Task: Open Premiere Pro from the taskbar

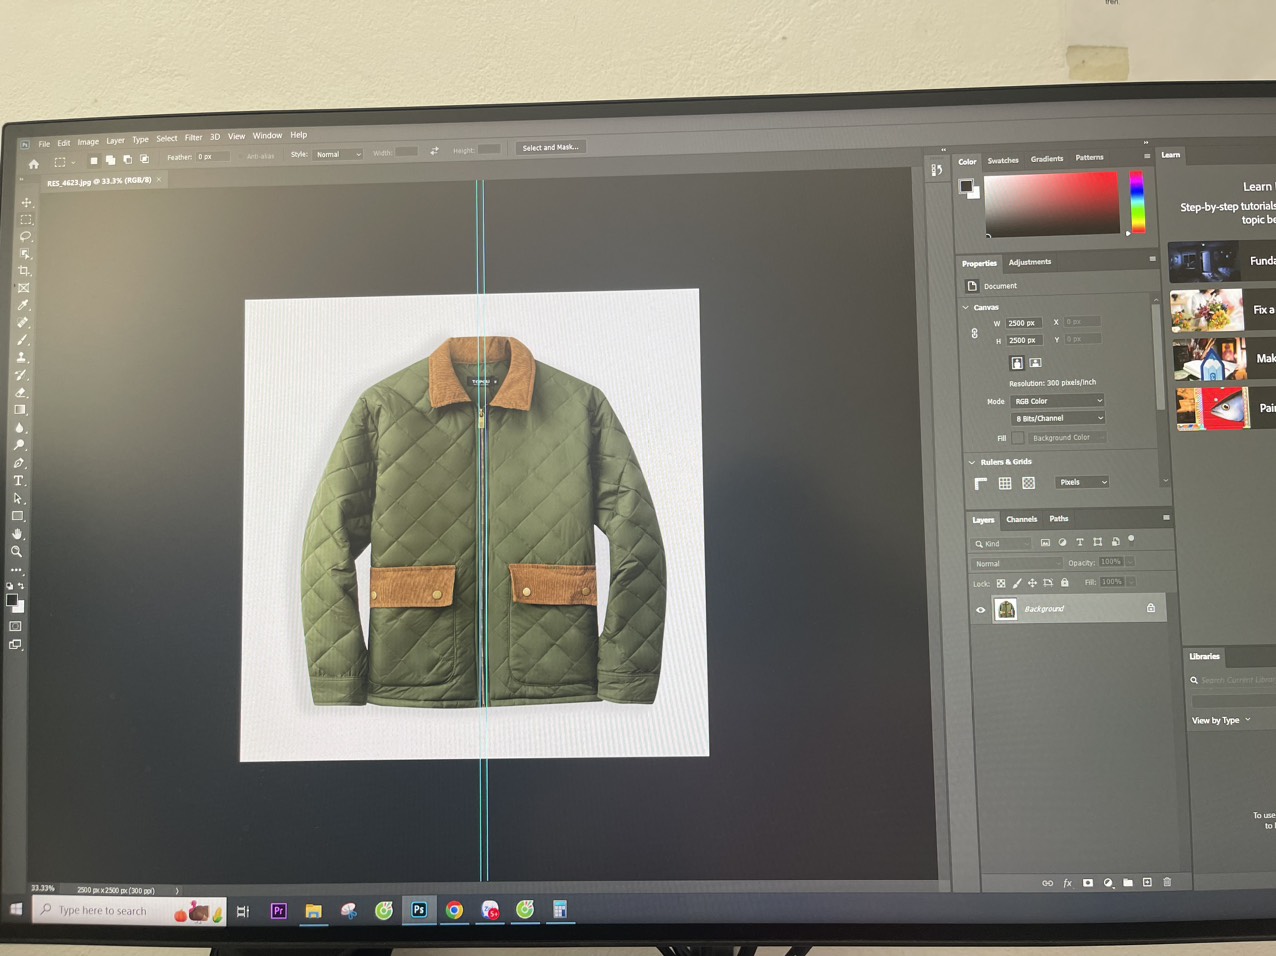Action: pyautogui.click(x=278, y=910)
